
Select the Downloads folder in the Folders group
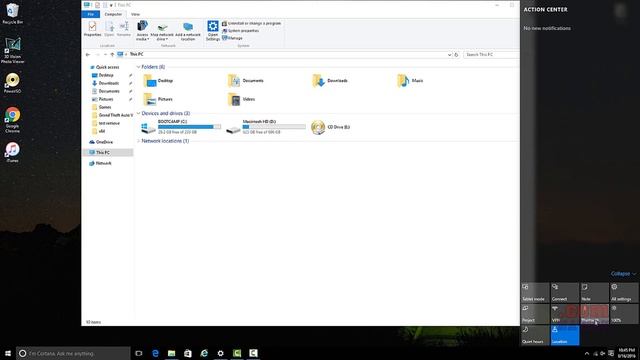click(x=330, y=81)
